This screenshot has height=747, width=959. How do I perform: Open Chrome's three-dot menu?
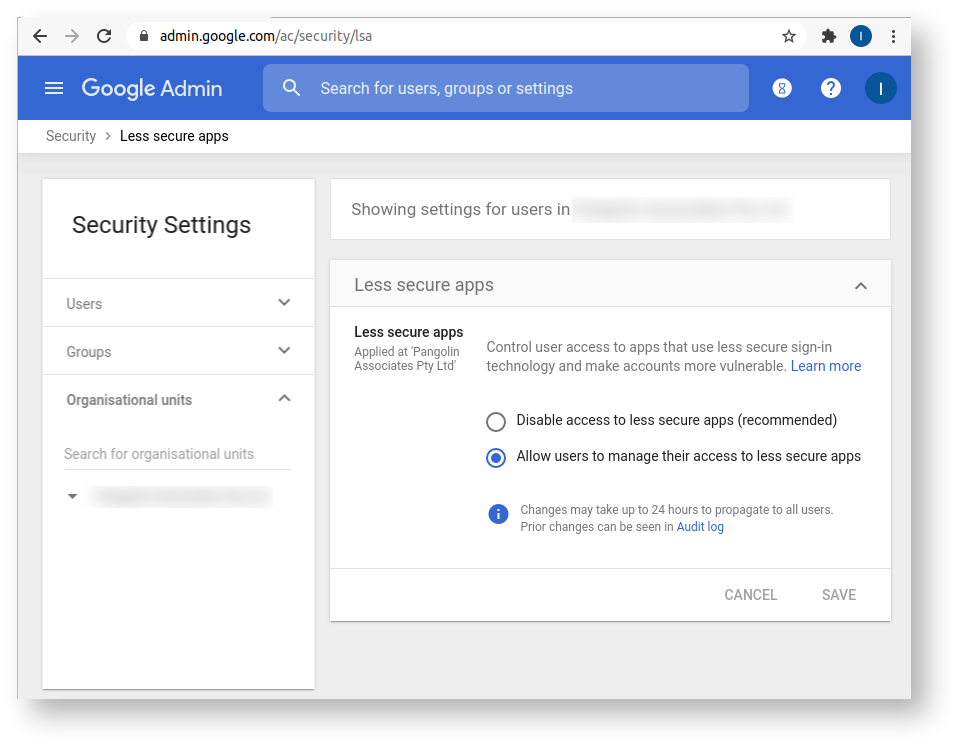click(x=893, y=36)
